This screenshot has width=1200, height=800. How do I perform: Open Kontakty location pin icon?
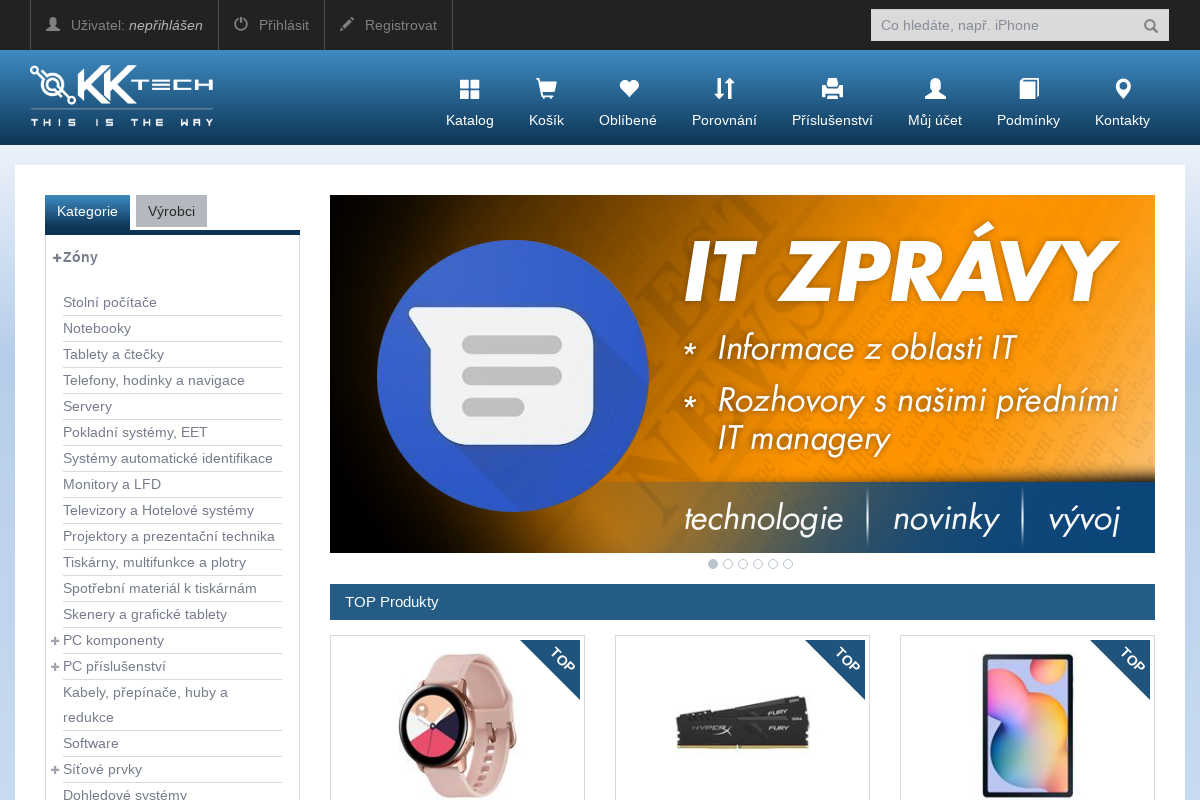pyautogui.click(x=1122, y=90)
